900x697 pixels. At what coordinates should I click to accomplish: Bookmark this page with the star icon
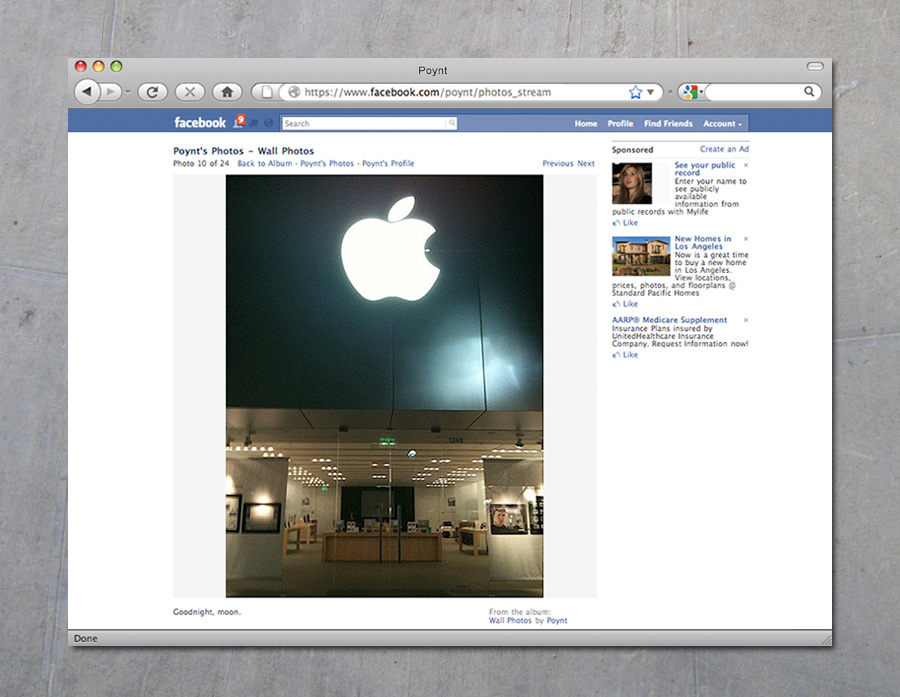click(x=635, y=92)
